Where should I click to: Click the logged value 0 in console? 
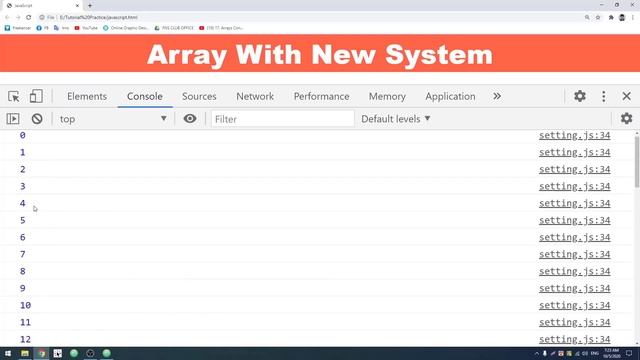coord(22,135)
